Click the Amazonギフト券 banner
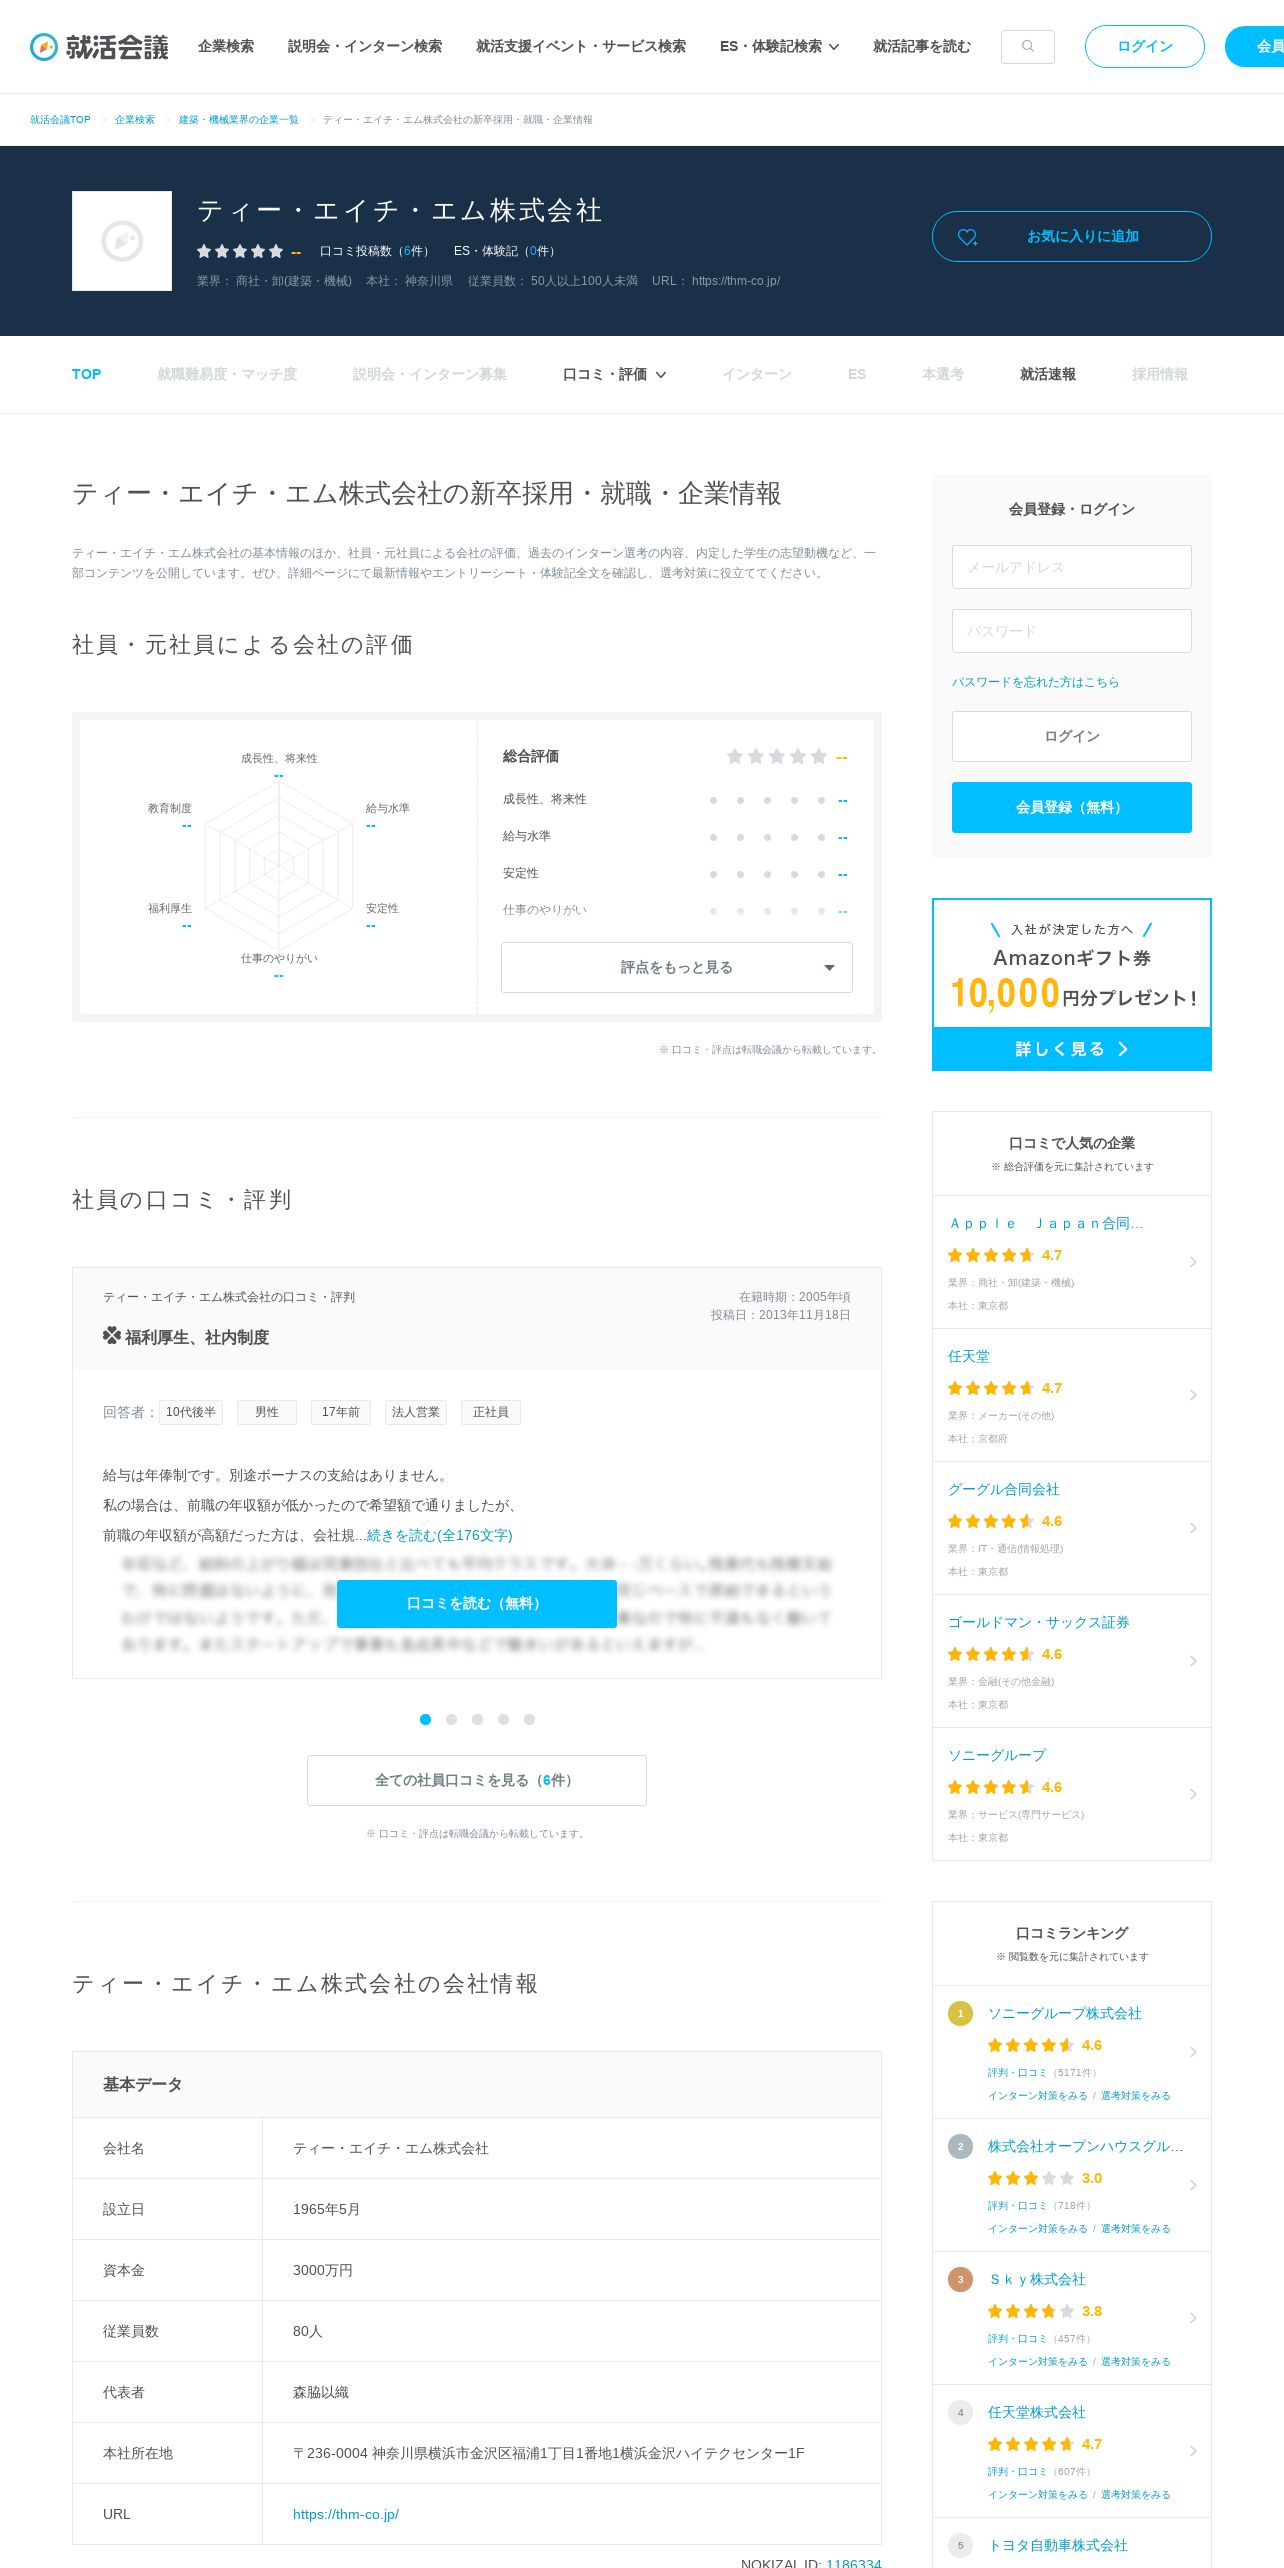This screenshot has width=1284, height=2568. pyautogui.click(x=1072, y=984)
